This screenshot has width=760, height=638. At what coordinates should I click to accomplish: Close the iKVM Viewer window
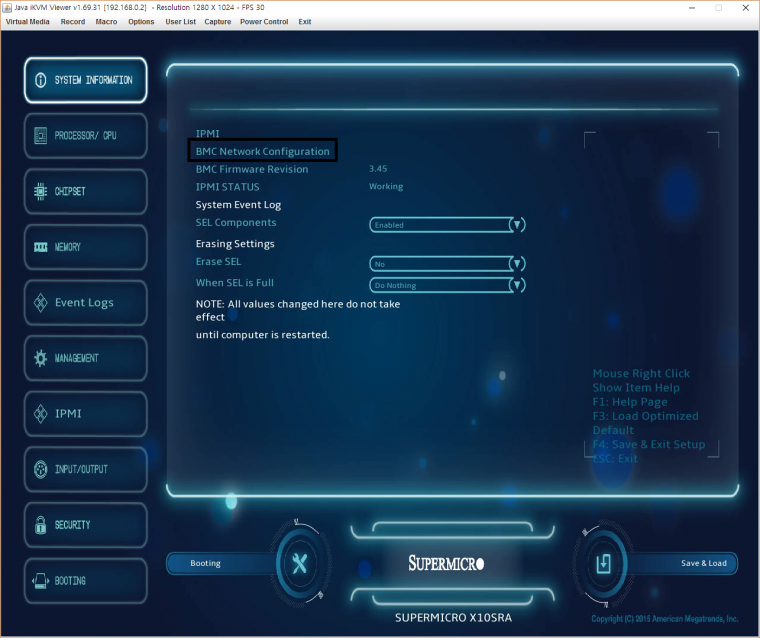click(x=745, y=8)
